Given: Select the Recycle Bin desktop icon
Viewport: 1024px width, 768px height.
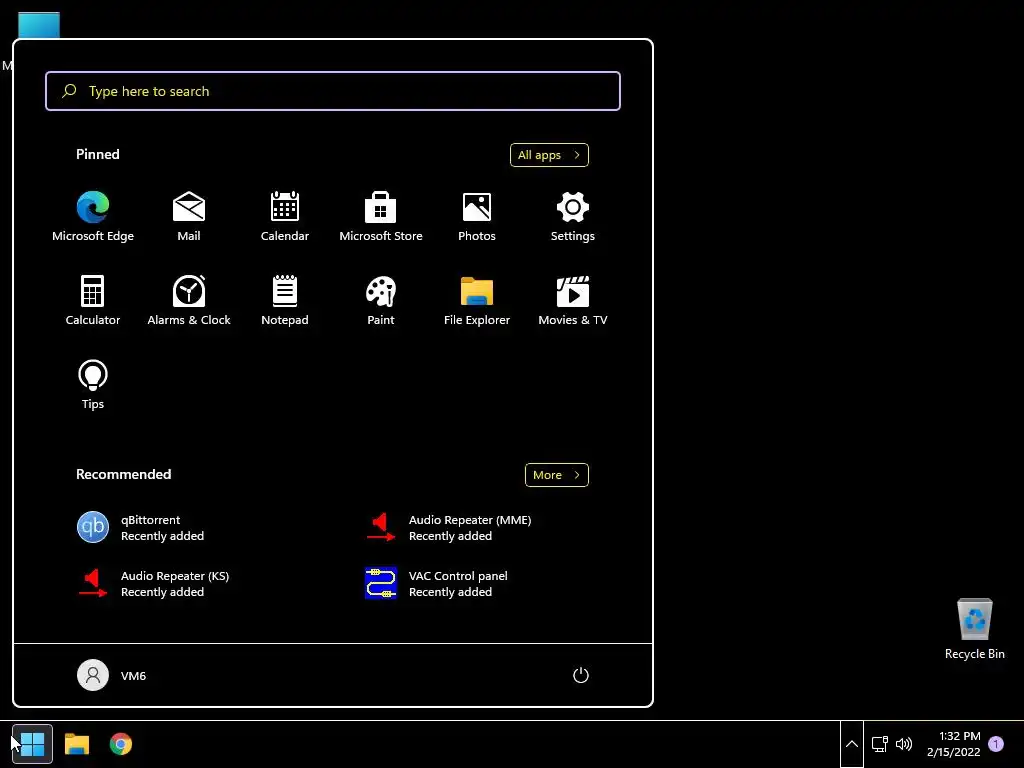Looking at the screenshot, I should click(974, 629).
